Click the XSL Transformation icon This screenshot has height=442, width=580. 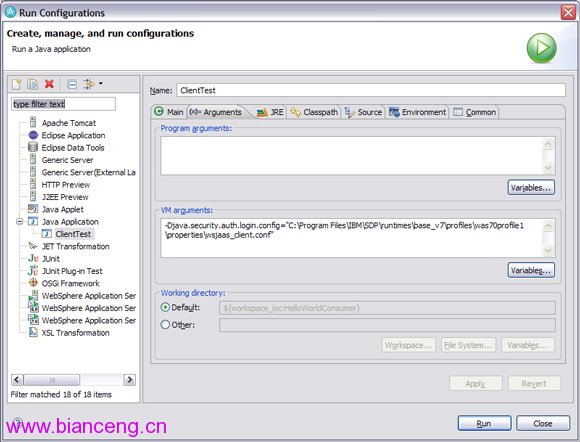point(33,332)
